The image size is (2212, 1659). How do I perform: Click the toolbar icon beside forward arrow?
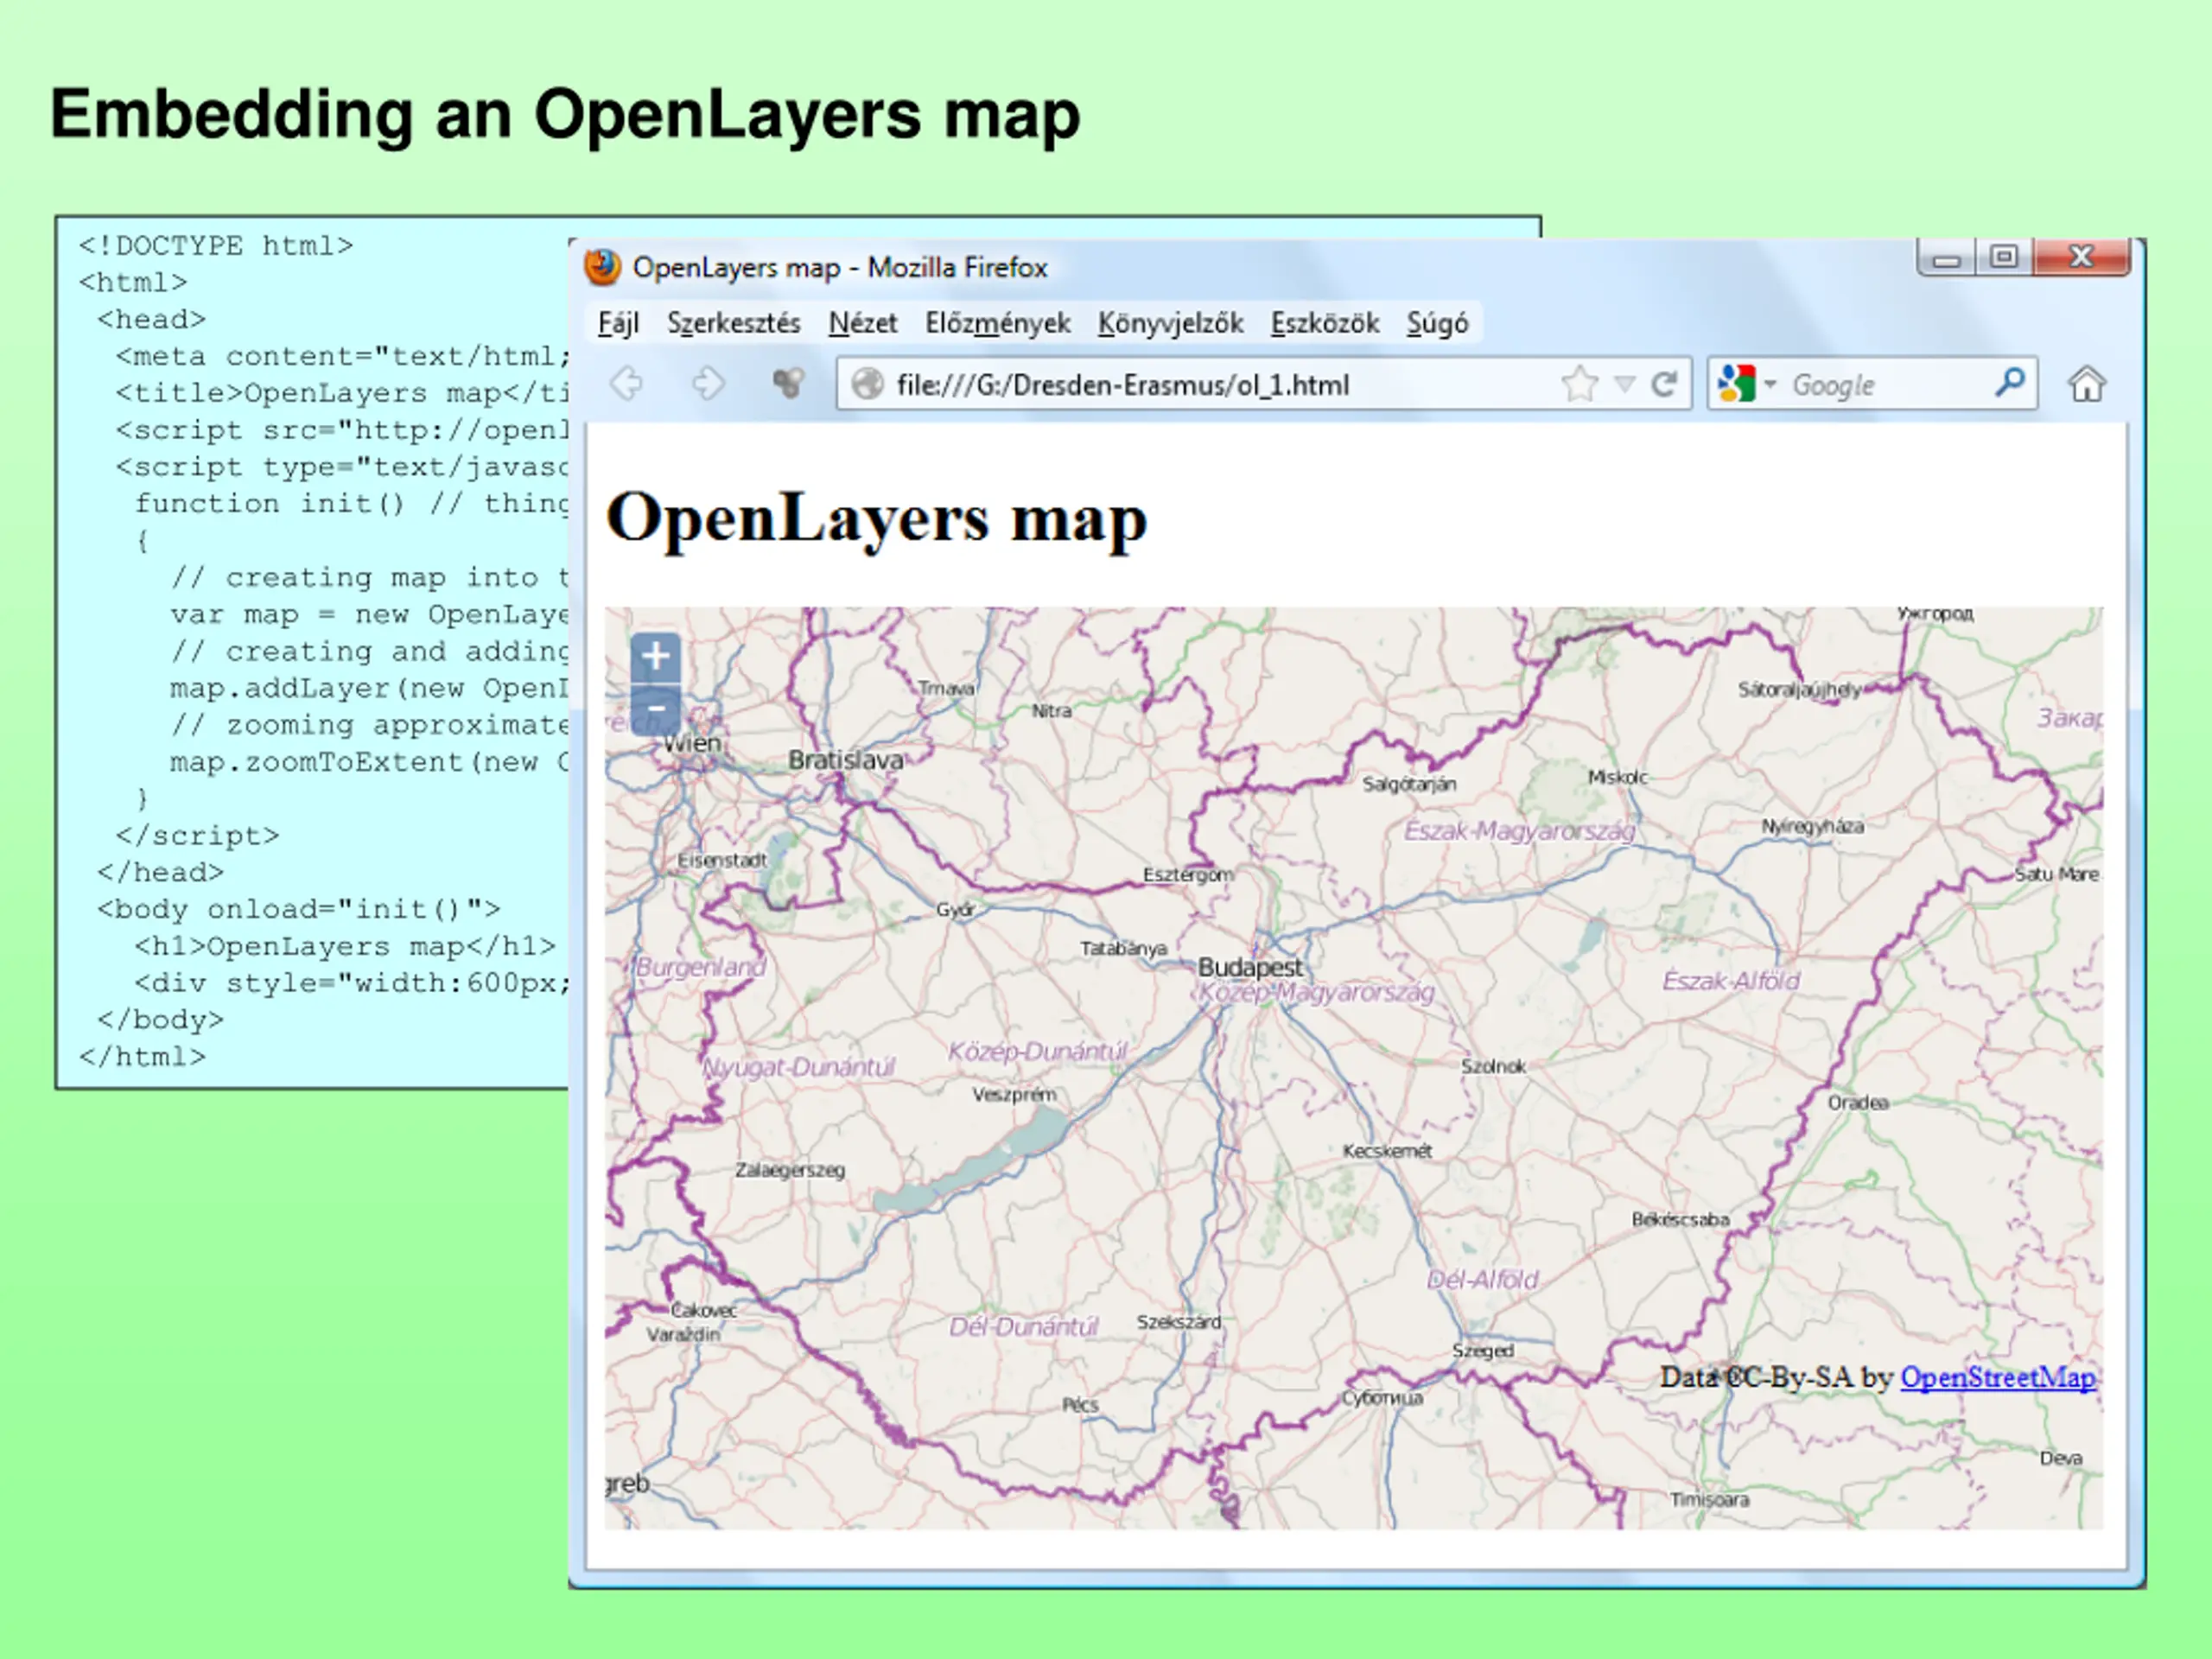(x=788, y=383)
